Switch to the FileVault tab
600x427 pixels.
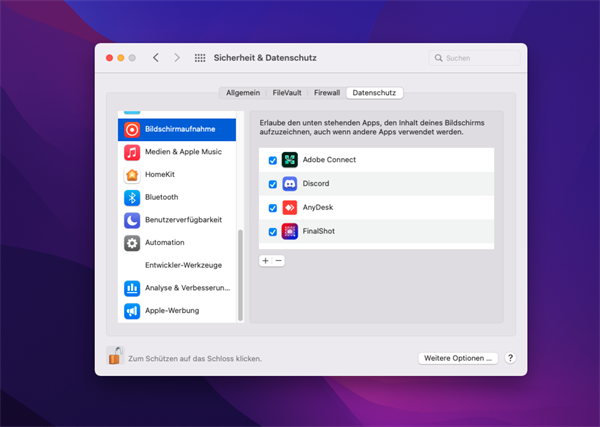(x=288, y=92)
